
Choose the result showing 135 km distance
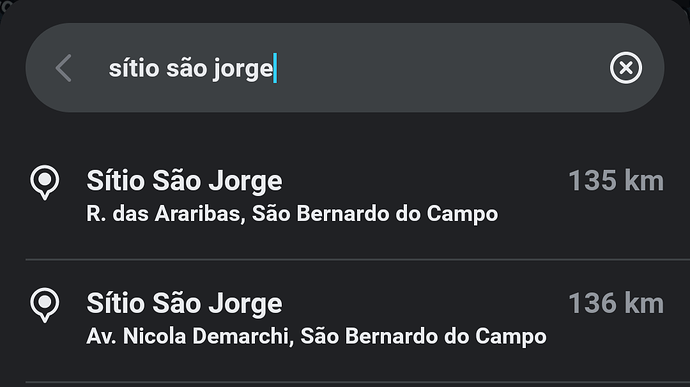tap(616, 181)
